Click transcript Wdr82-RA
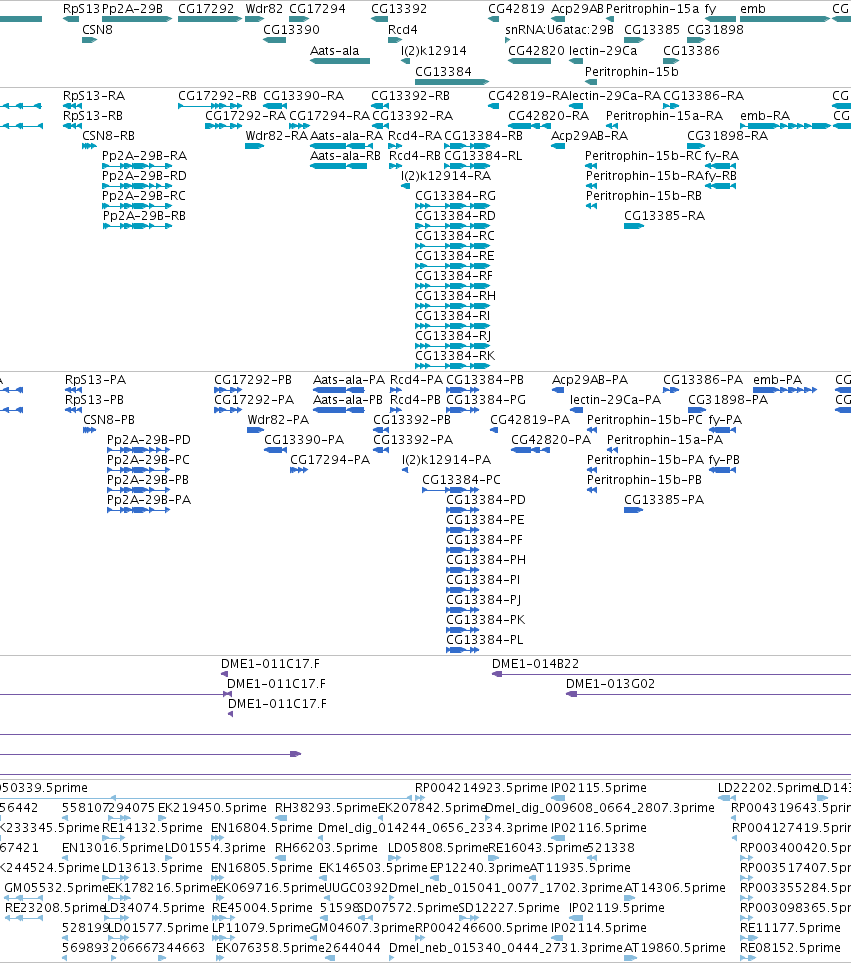Viewport: 851px width, 963px height. click(276, 136)
